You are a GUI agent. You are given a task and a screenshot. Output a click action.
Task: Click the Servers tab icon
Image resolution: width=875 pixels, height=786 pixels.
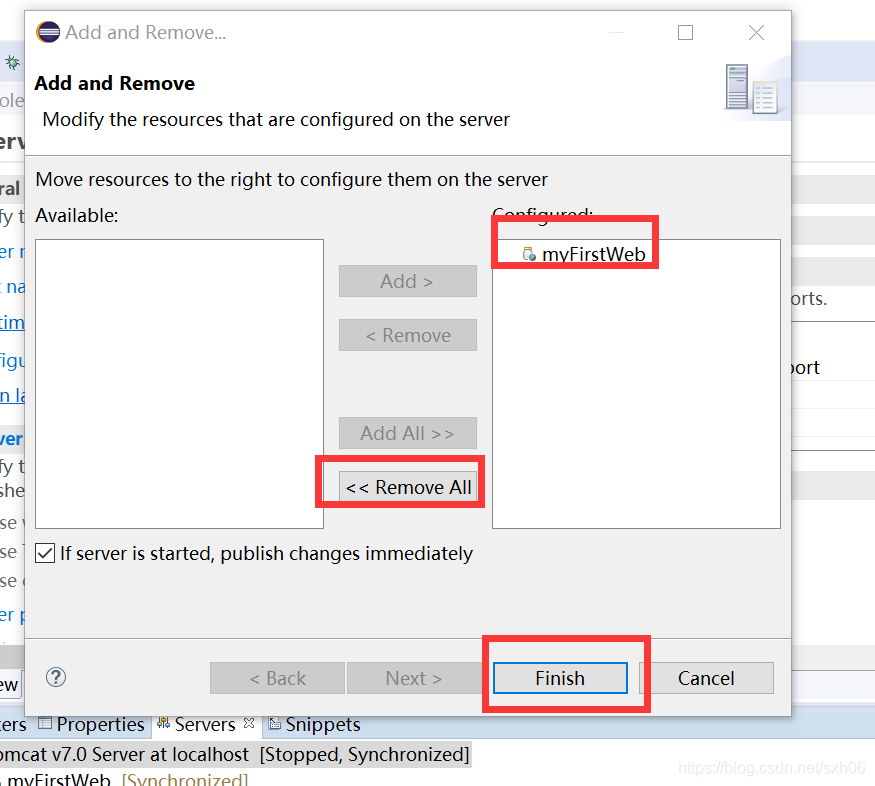click(x=164, y=724)
